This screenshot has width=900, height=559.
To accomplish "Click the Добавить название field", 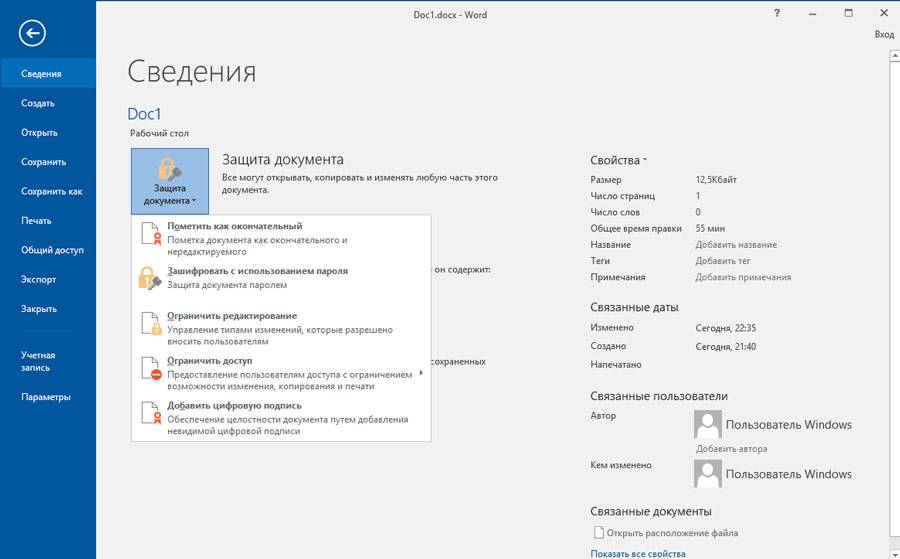I will [736, 244].
